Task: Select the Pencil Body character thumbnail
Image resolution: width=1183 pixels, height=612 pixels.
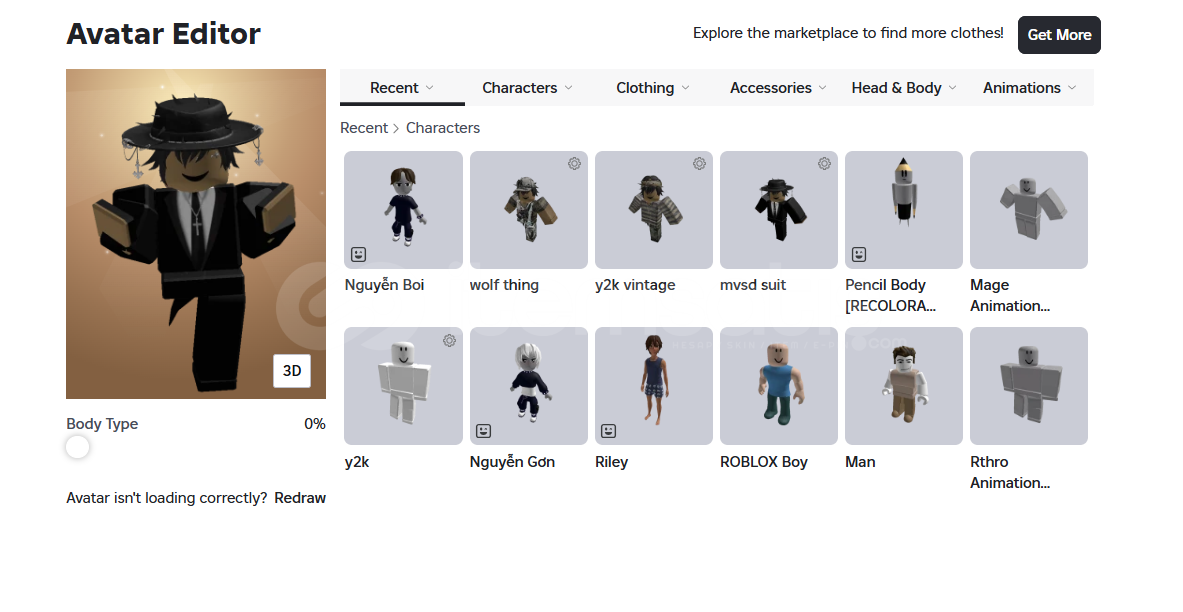Action: coord(904,210)
